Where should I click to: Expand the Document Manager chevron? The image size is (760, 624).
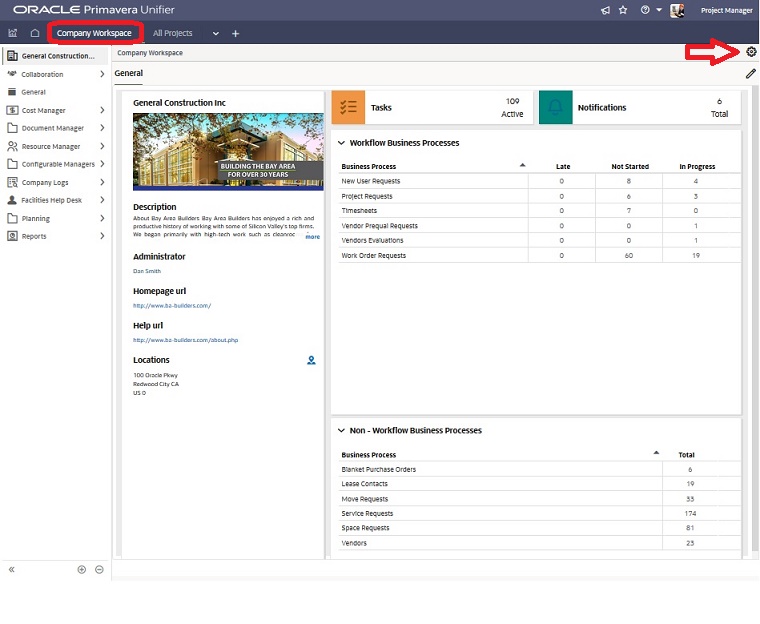point(102,128)
